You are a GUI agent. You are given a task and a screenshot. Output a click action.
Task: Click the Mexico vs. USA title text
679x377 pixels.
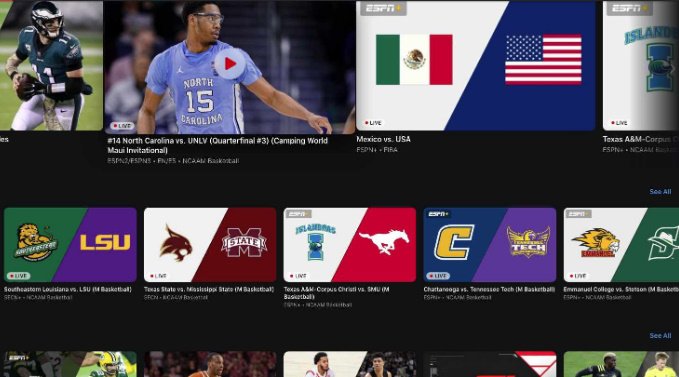point(383,139)
